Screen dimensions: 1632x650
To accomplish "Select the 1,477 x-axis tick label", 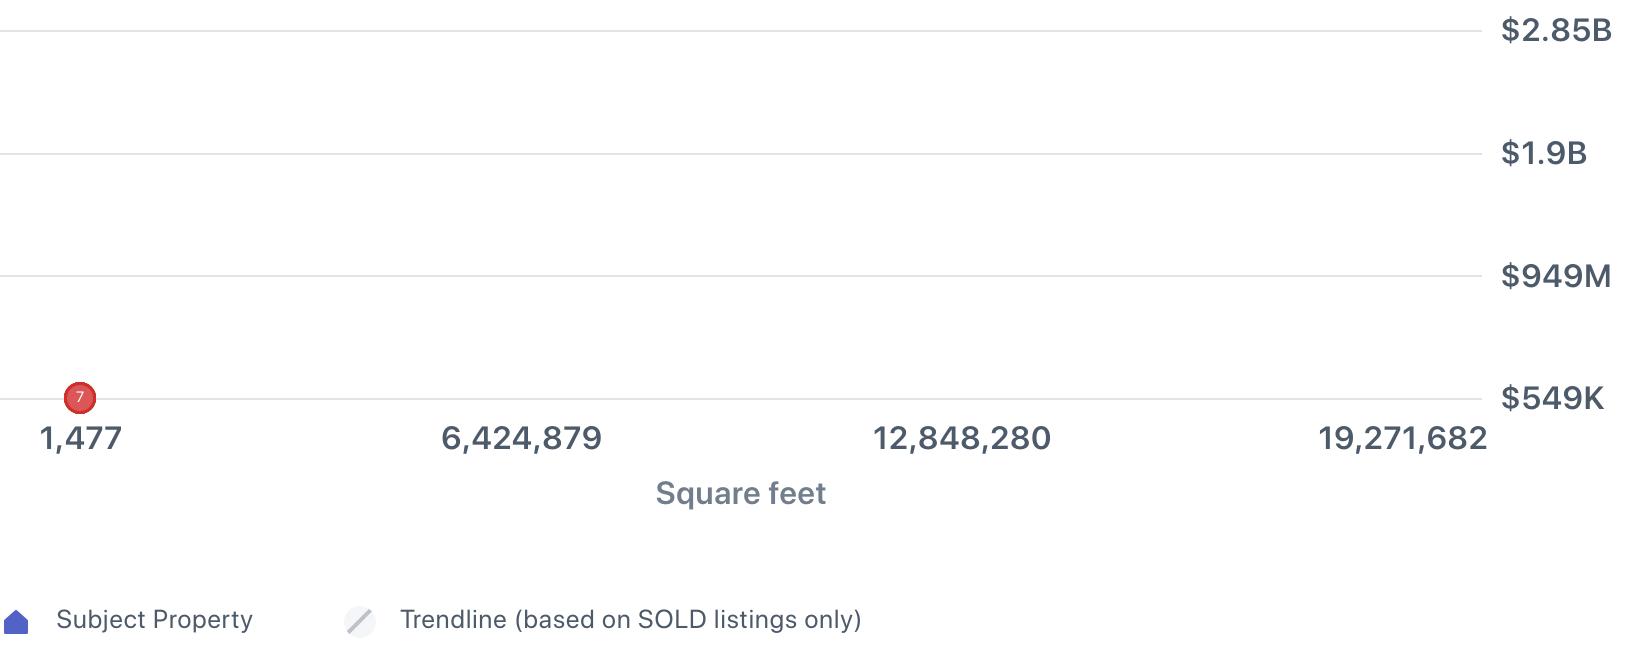I will pyautogui.click(x=80, y=438).
